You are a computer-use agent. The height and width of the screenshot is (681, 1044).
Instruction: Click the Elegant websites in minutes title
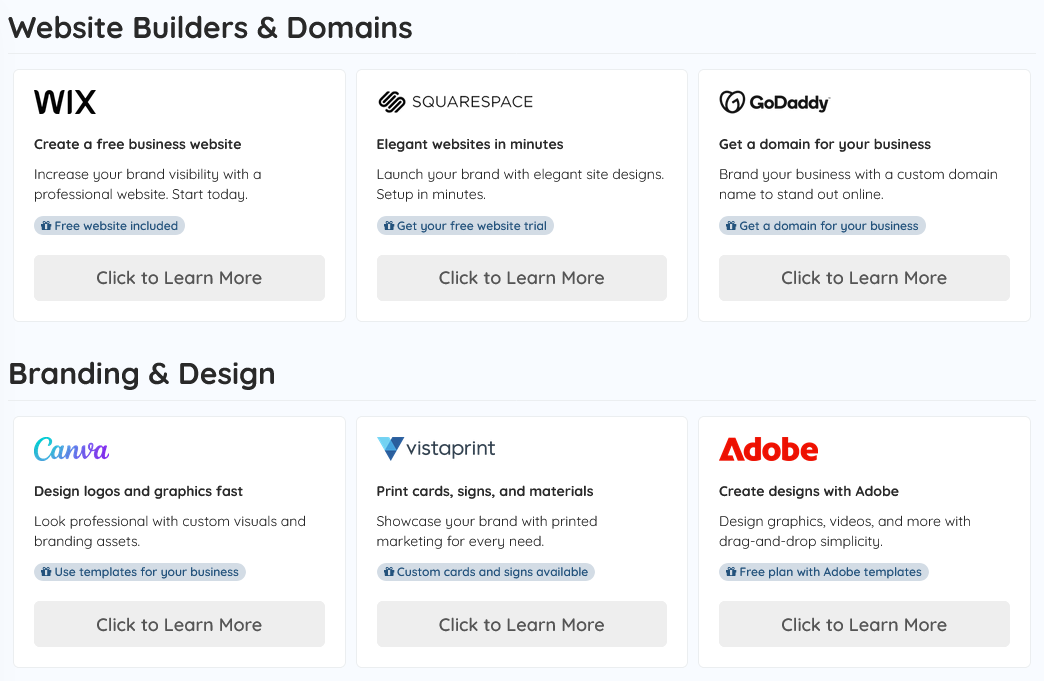470,144
